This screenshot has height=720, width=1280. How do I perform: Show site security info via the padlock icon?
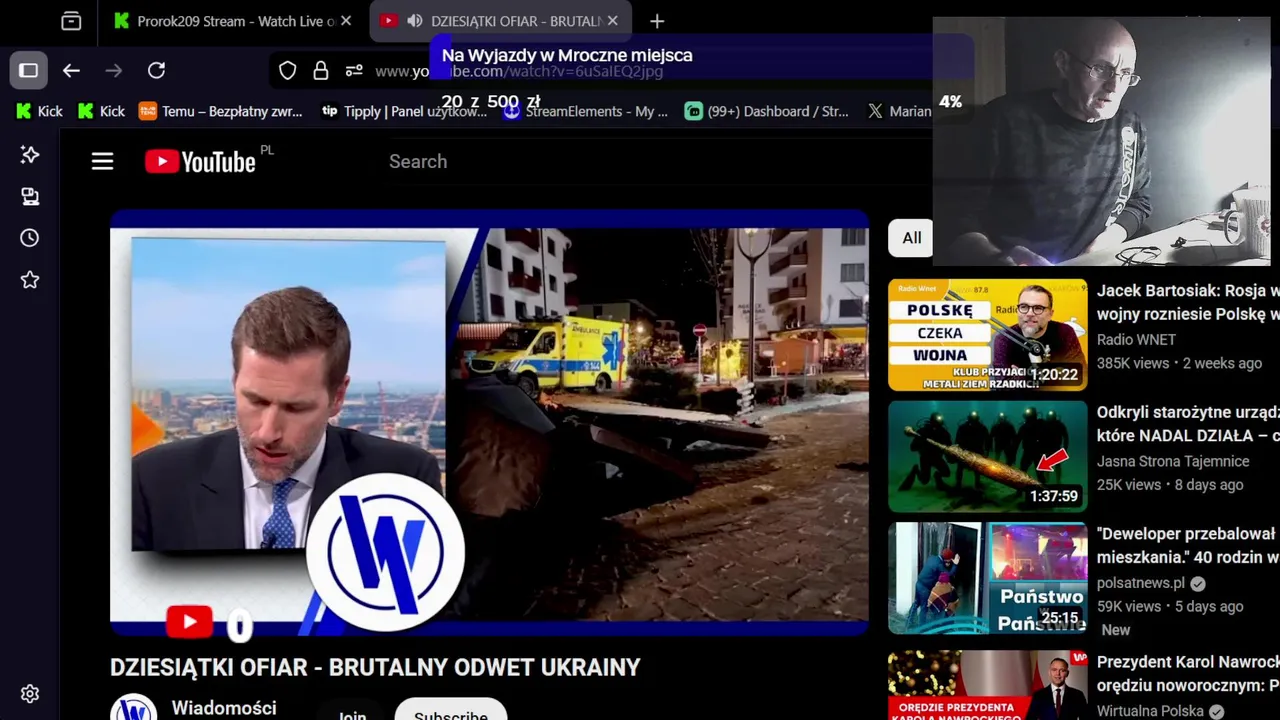pos(321,70)
